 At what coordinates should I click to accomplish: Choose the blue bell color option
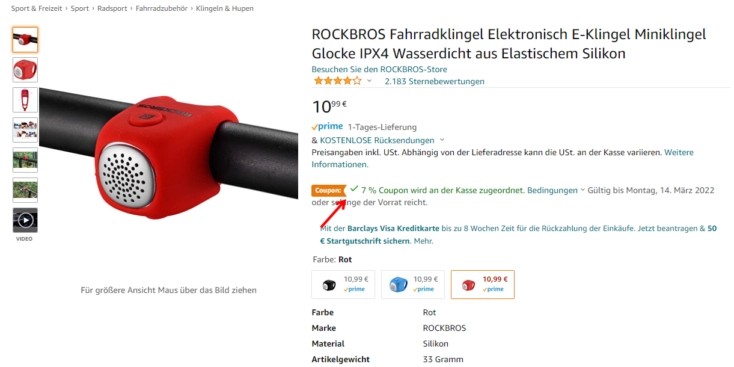pyautogui.click(x=412, y=284)
